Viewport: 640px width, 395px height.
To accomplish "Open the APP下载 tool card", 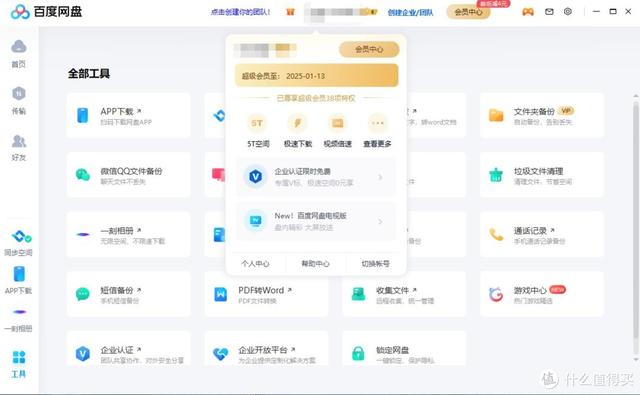I will (x=129, y=115).
